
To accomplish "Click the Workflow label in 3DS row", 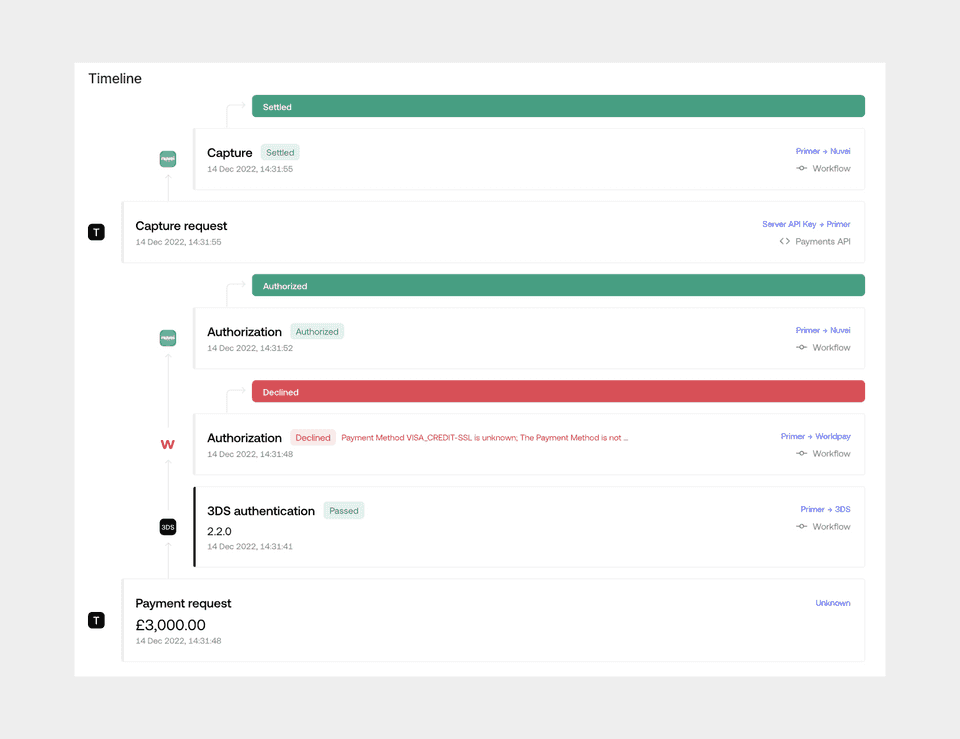I will pyautogui.click(x=831, y=527).
